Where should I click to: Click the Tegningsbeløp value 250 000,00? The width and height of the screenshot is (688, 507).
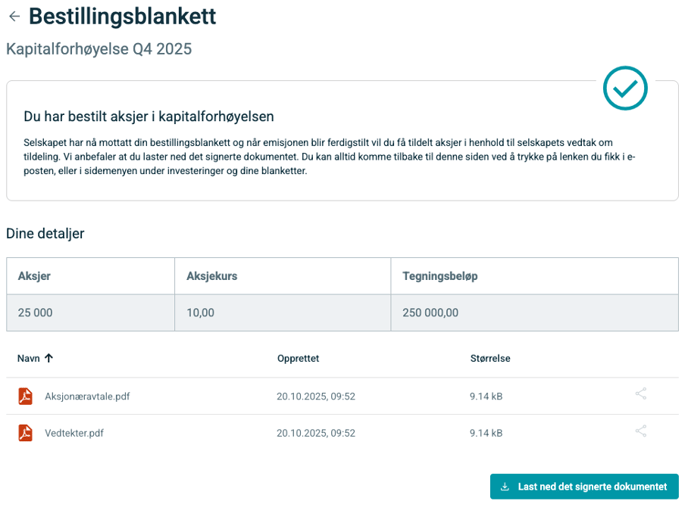pyautogui.click(x=430, y=313)
